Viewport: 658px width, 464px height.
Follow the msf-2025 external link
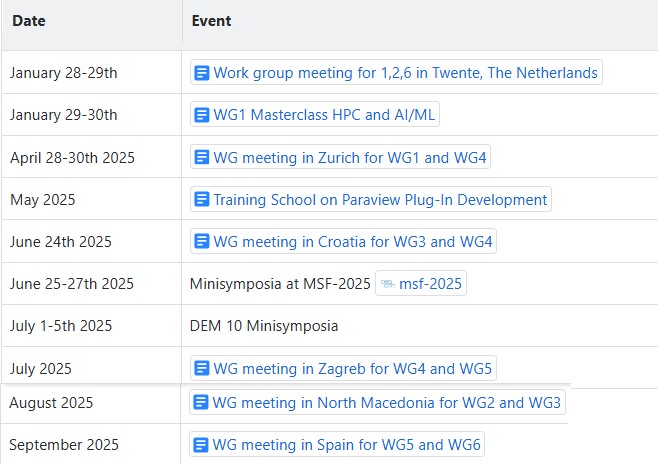tap(430, 284)
